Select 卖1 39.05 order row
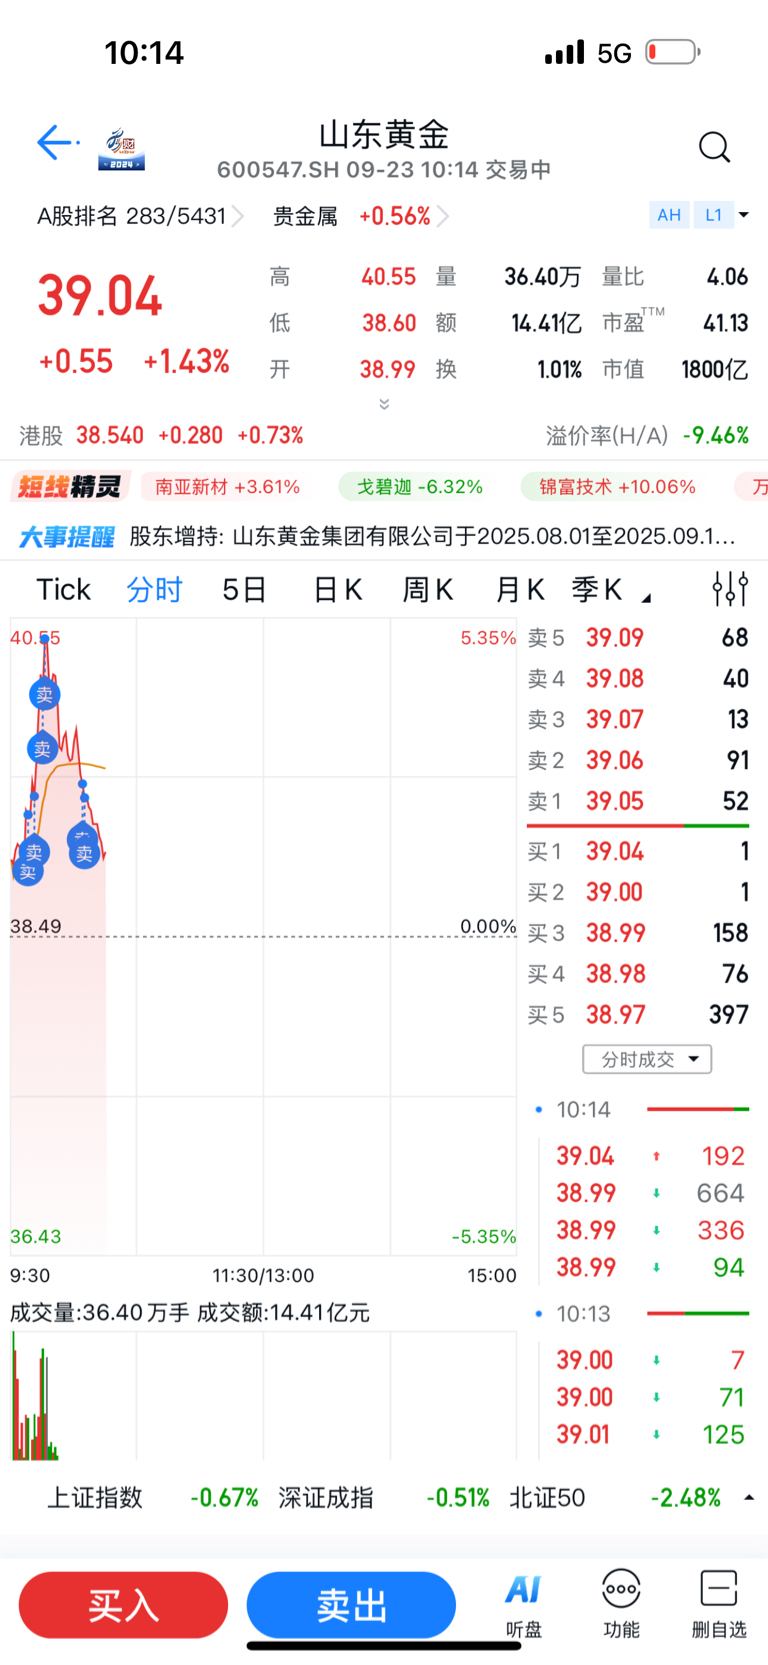Image resolution: width=768 pixels, height=1665 pixels. (x=638, y=802)
